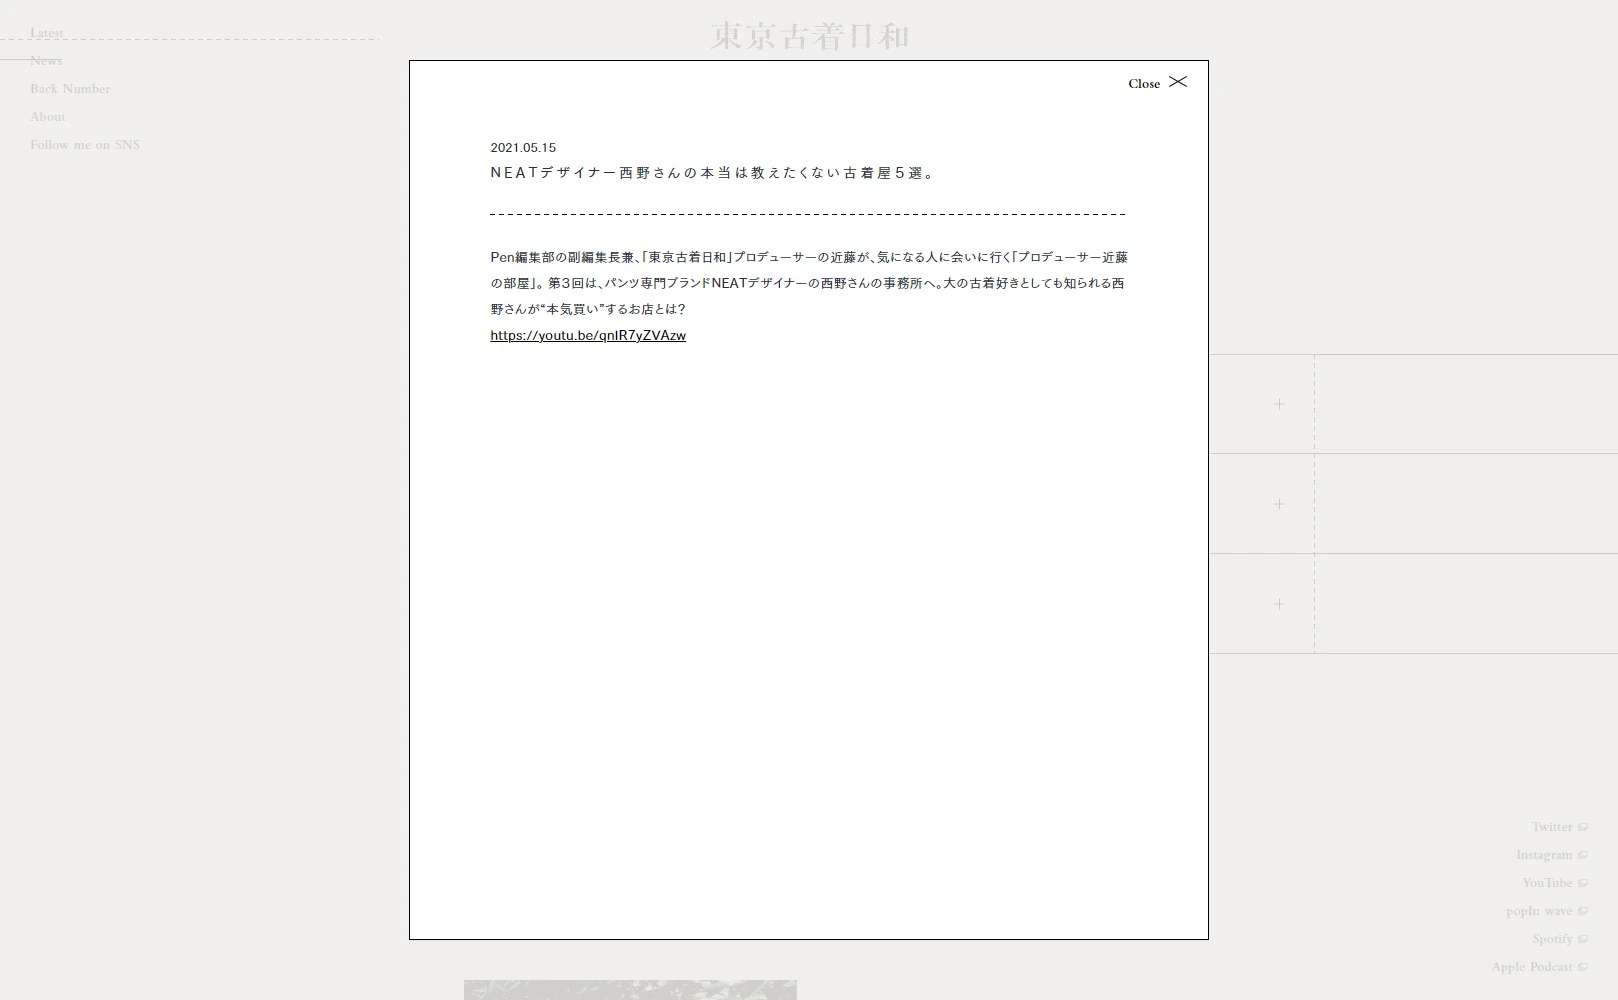Click the external-link icon beside Instagram

(x=1583, y=855)
